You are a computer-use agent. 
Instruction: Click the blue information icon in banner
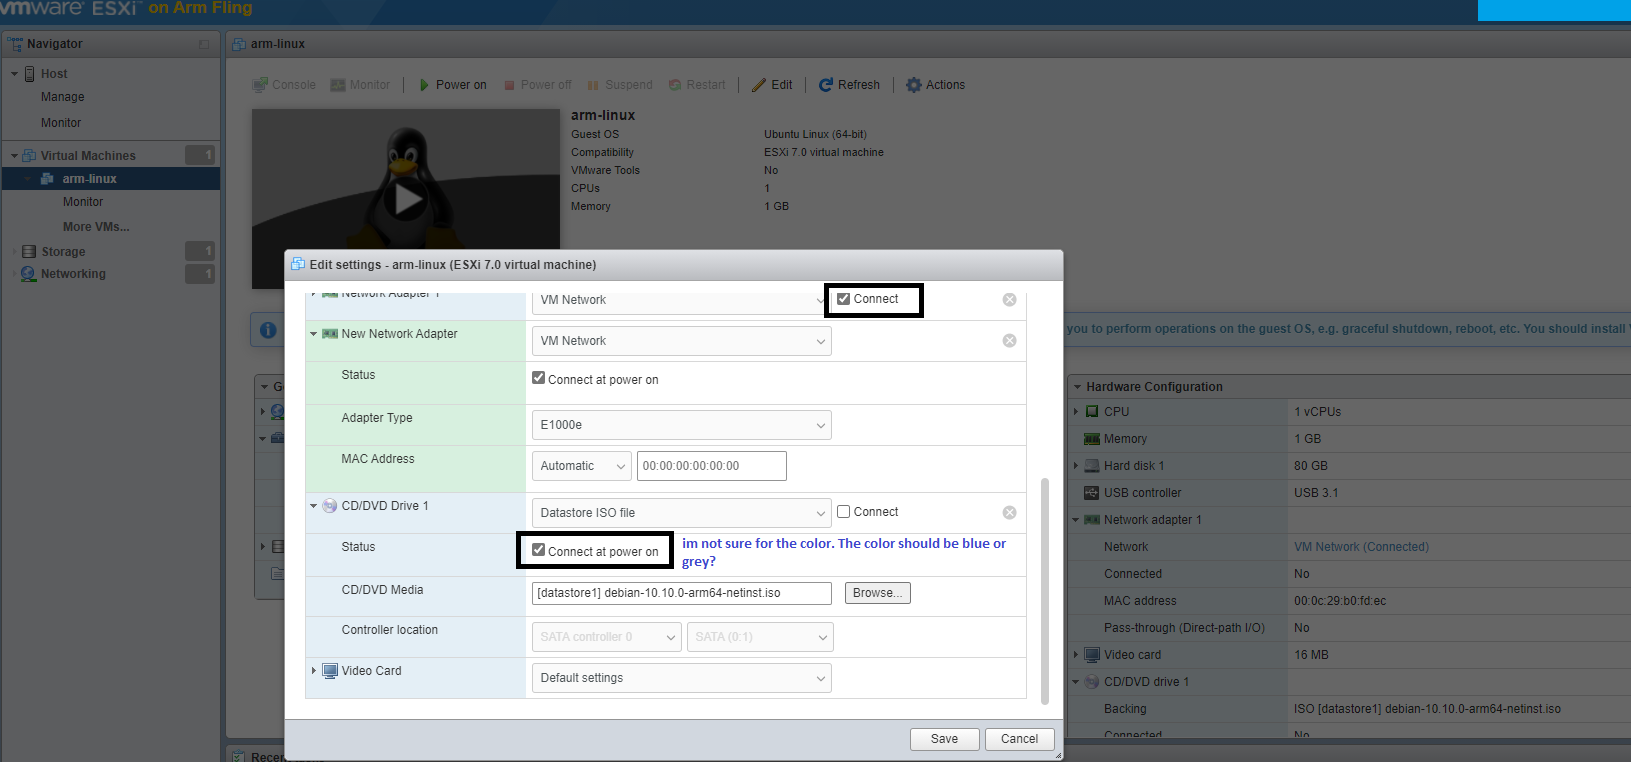(268, 330)
